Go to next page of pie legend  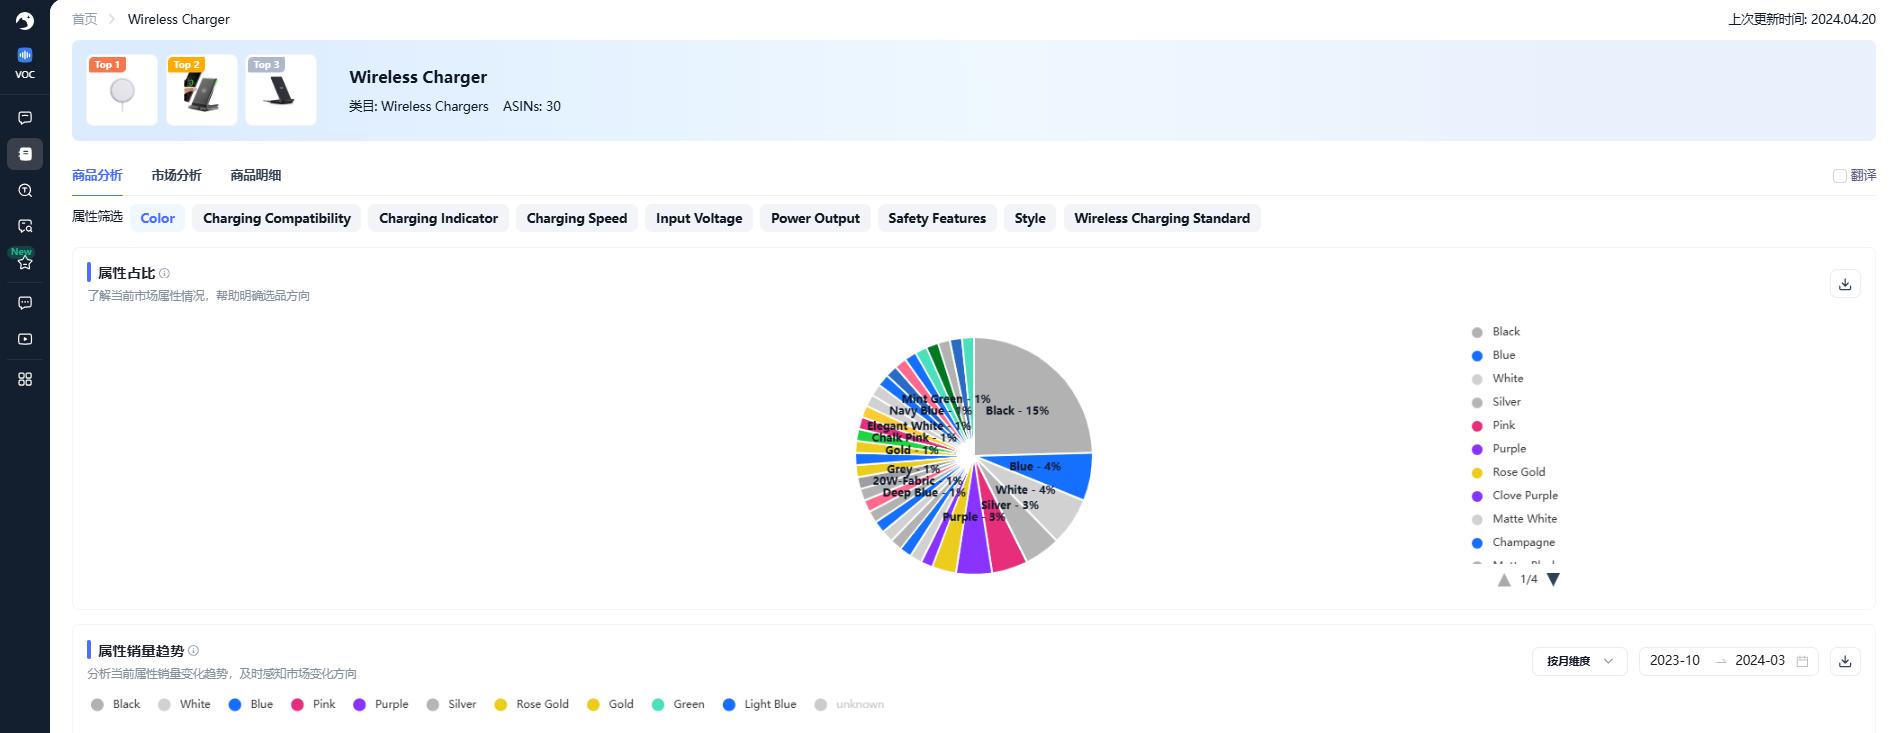pyautogui.click(x=1553, y=580)
